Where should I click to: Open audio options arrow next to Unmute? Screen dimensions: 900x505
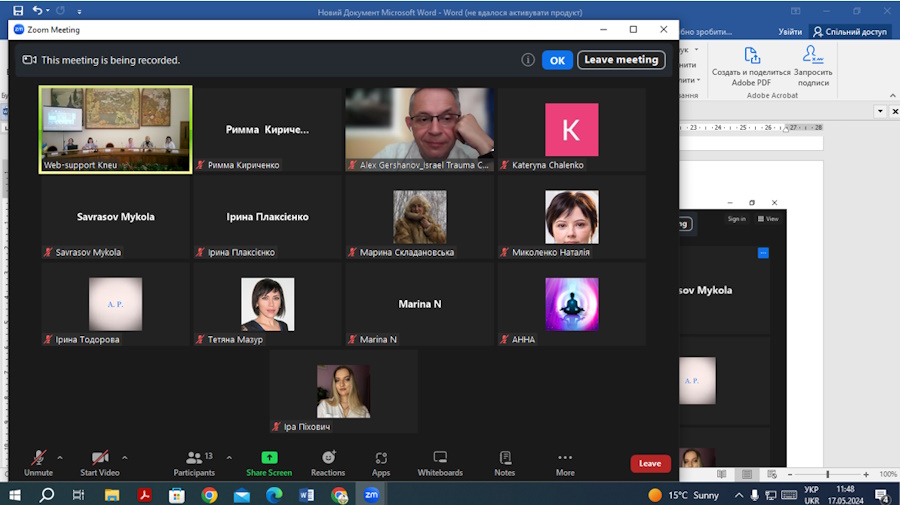pyautogui.click(x=60, y=458)
